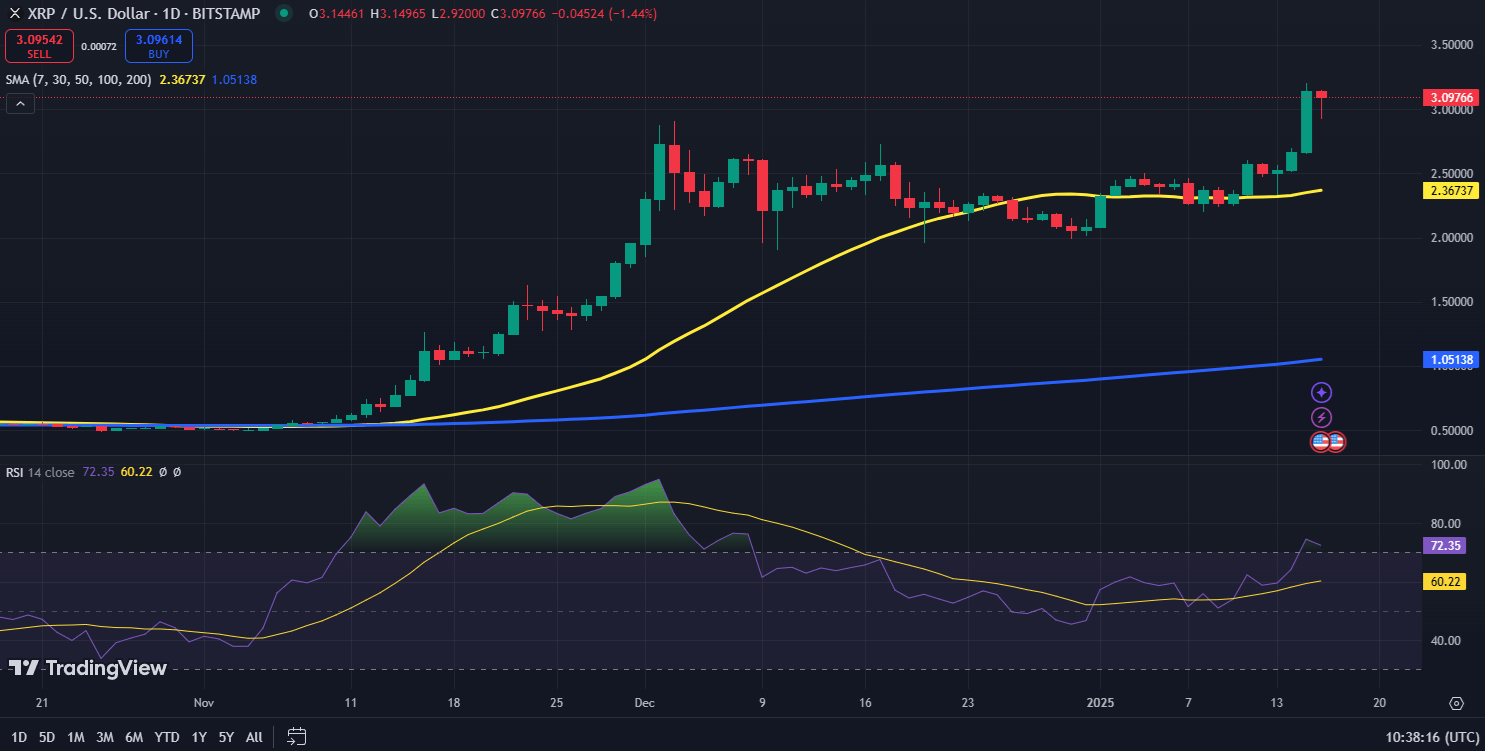Image resolution: width=1485 pixels, height=751 pixels.
Task: Click the purple 72.35 RSI value label
Action: 1443,546
